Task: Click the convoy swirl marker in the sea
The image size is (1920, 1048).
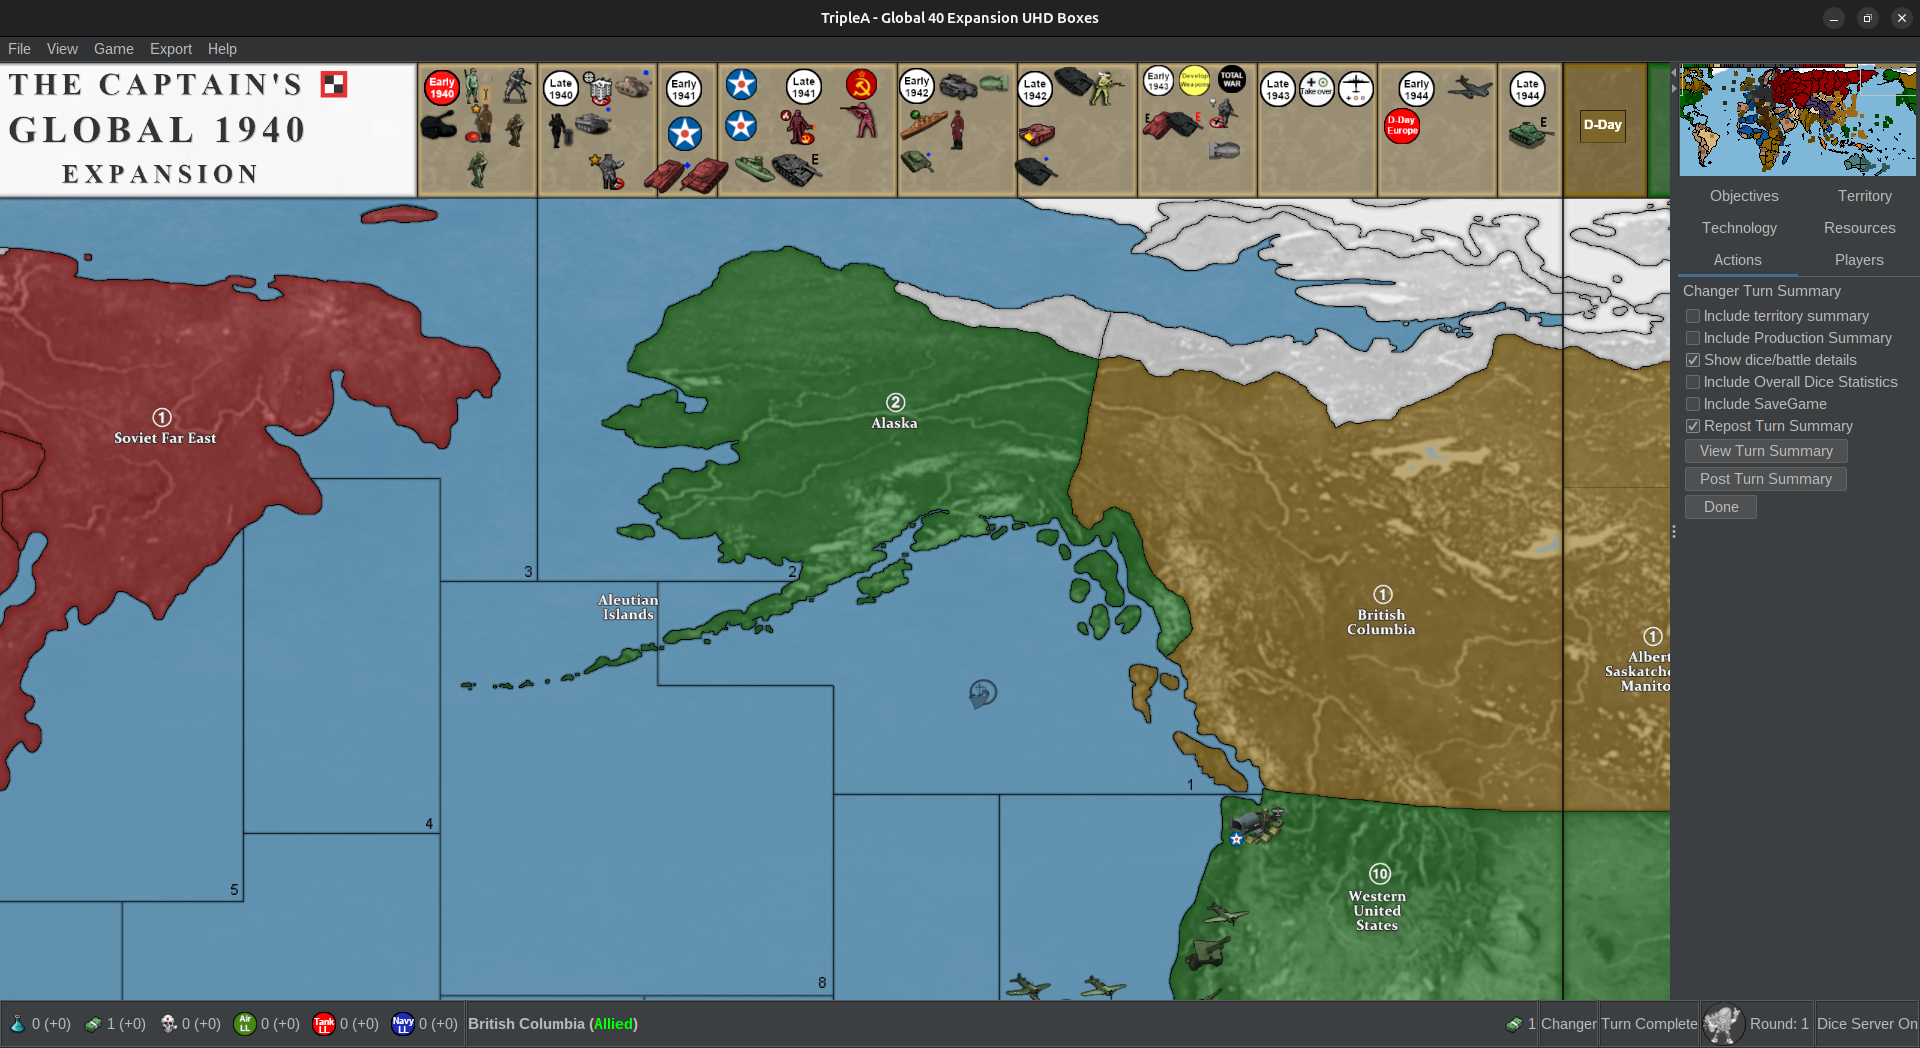Action: (983, 693)
